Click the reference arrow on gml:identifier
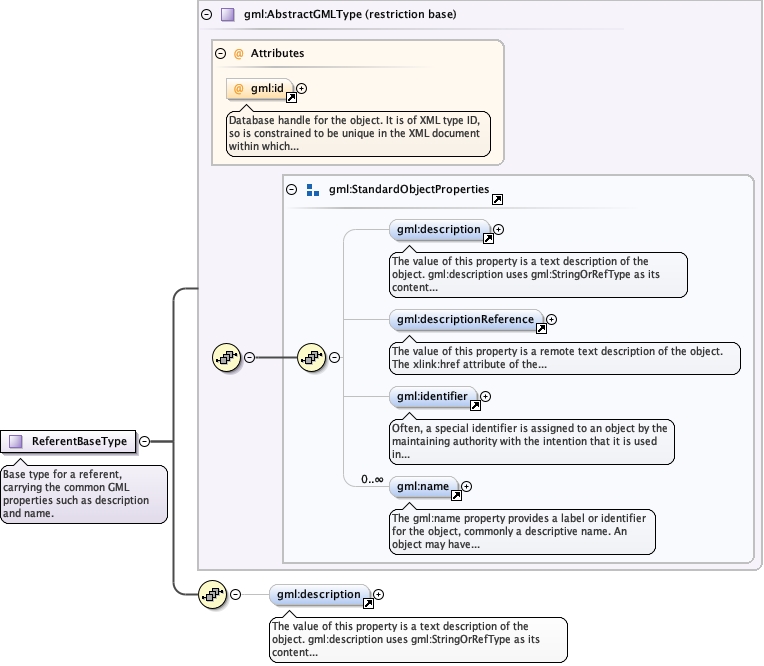This screenshot has width=764, height=666. pyautogui.click(x=476, y=405)
